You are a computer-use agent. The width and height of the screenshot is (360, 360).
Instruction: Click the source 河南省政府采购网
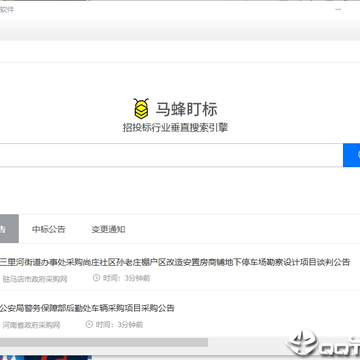tap(31, 325)
